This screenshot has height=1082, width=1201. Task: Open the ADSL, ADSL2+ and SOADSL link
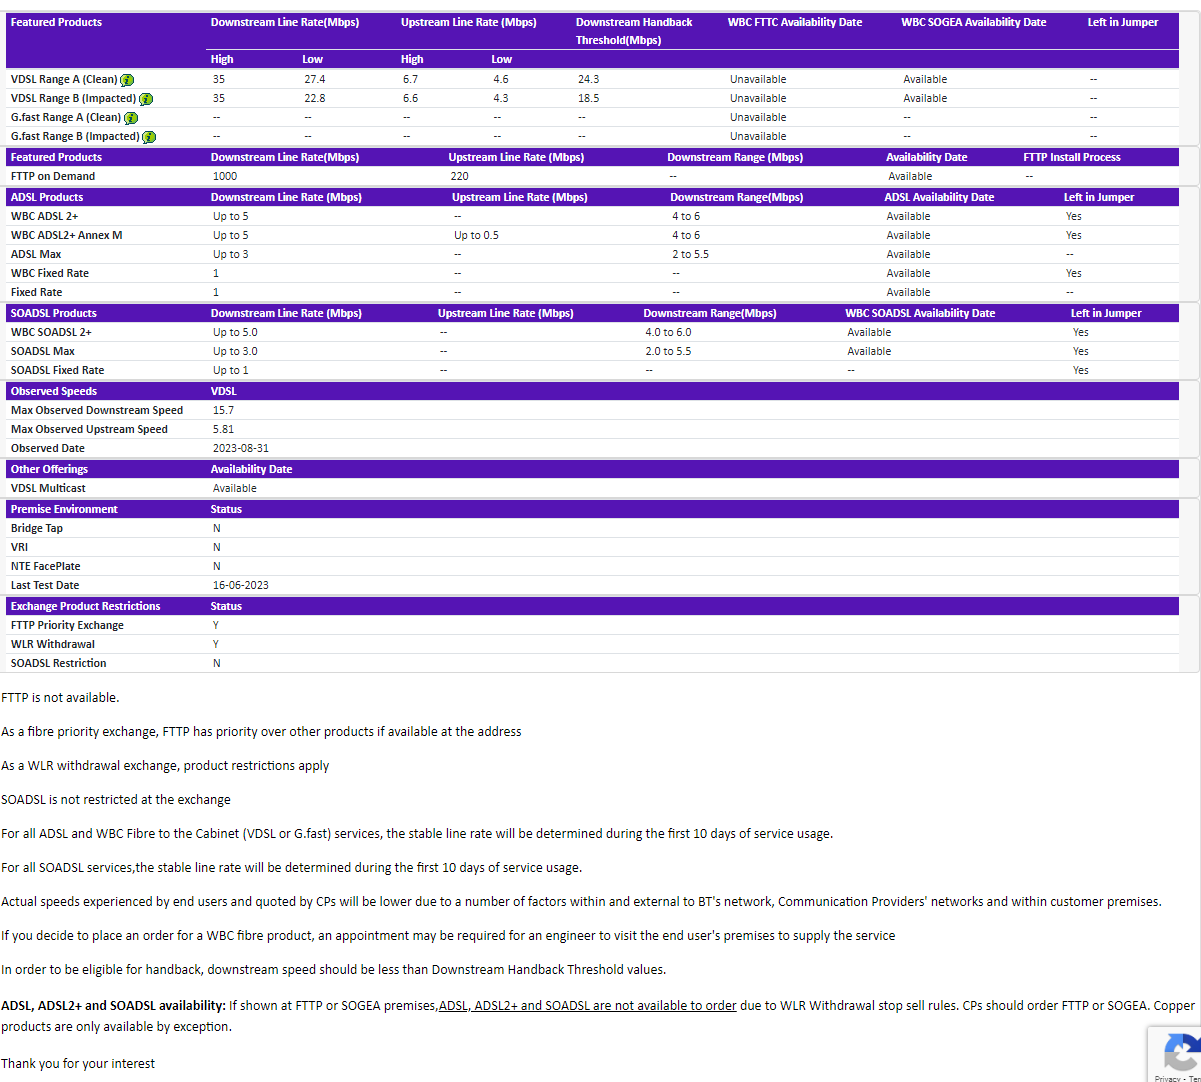[x=587, y=1005]
